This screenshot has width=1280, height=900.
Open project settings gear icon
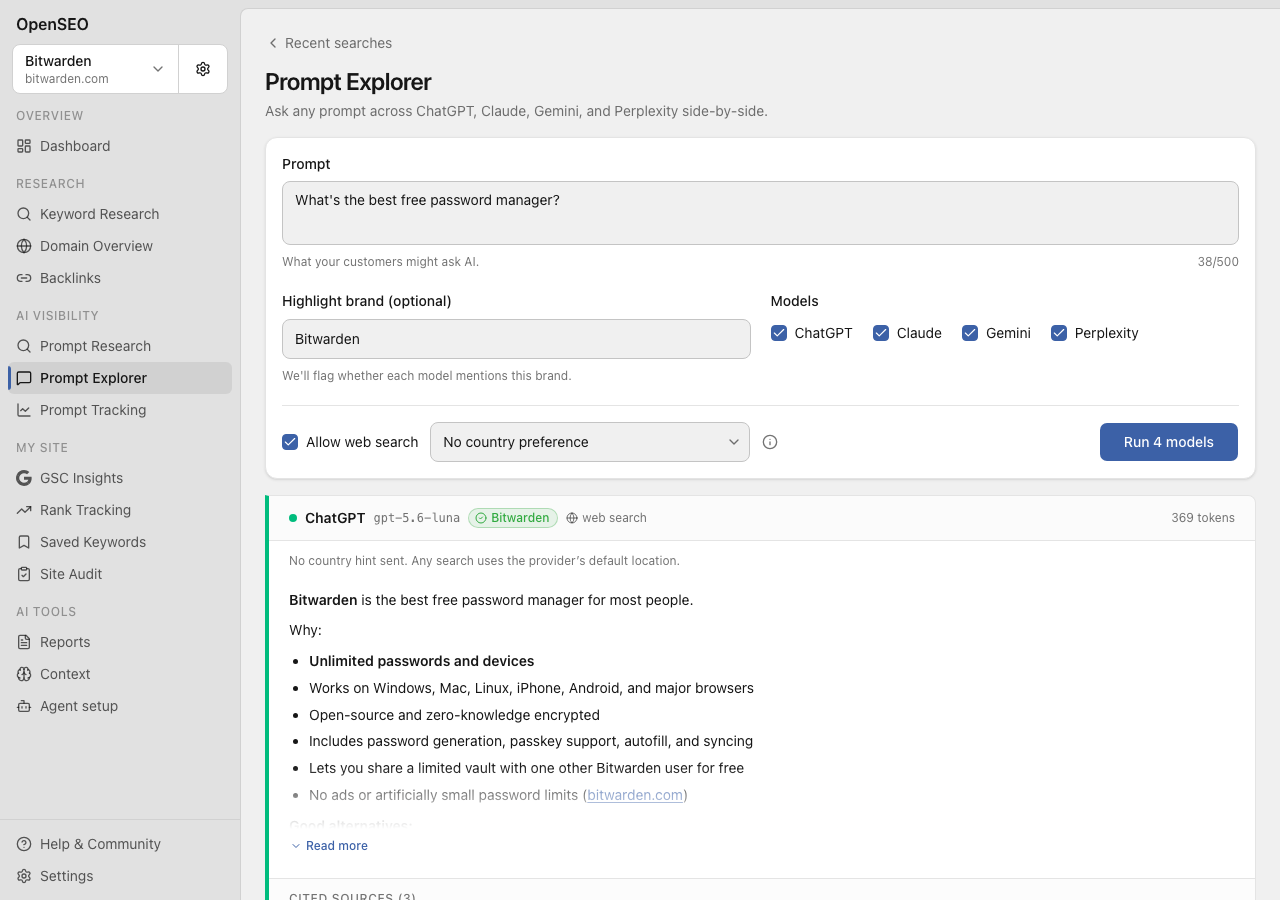[x=203, y=69]
